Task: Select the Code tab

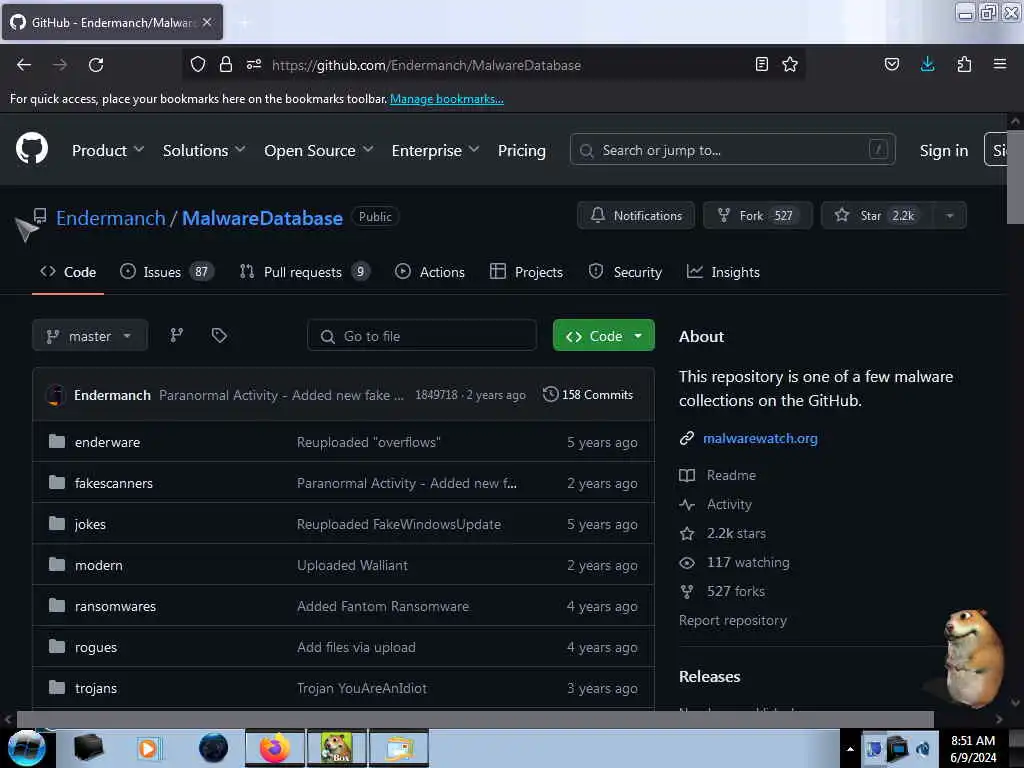Action: [68, 272]
